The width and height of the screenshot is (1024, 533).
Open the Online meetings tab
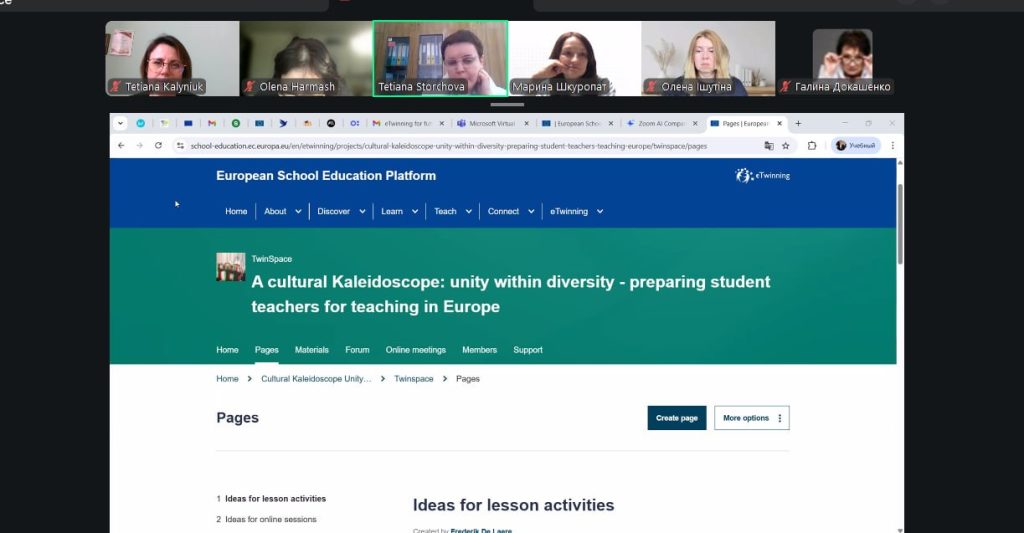click(x=415, y=350)
